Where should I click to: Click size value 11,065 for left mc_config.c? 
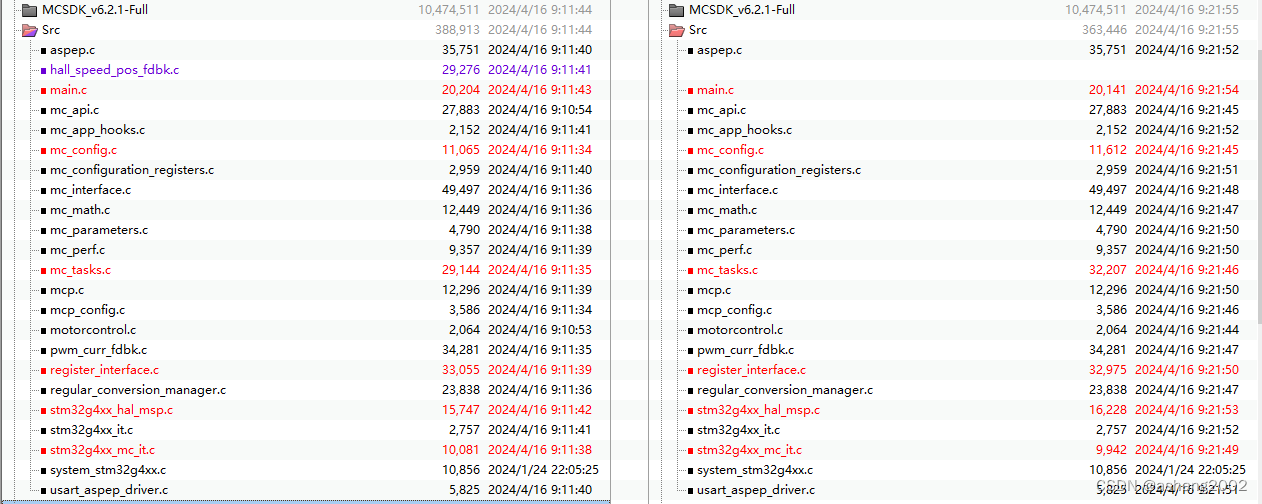click(x=461, y=150)
